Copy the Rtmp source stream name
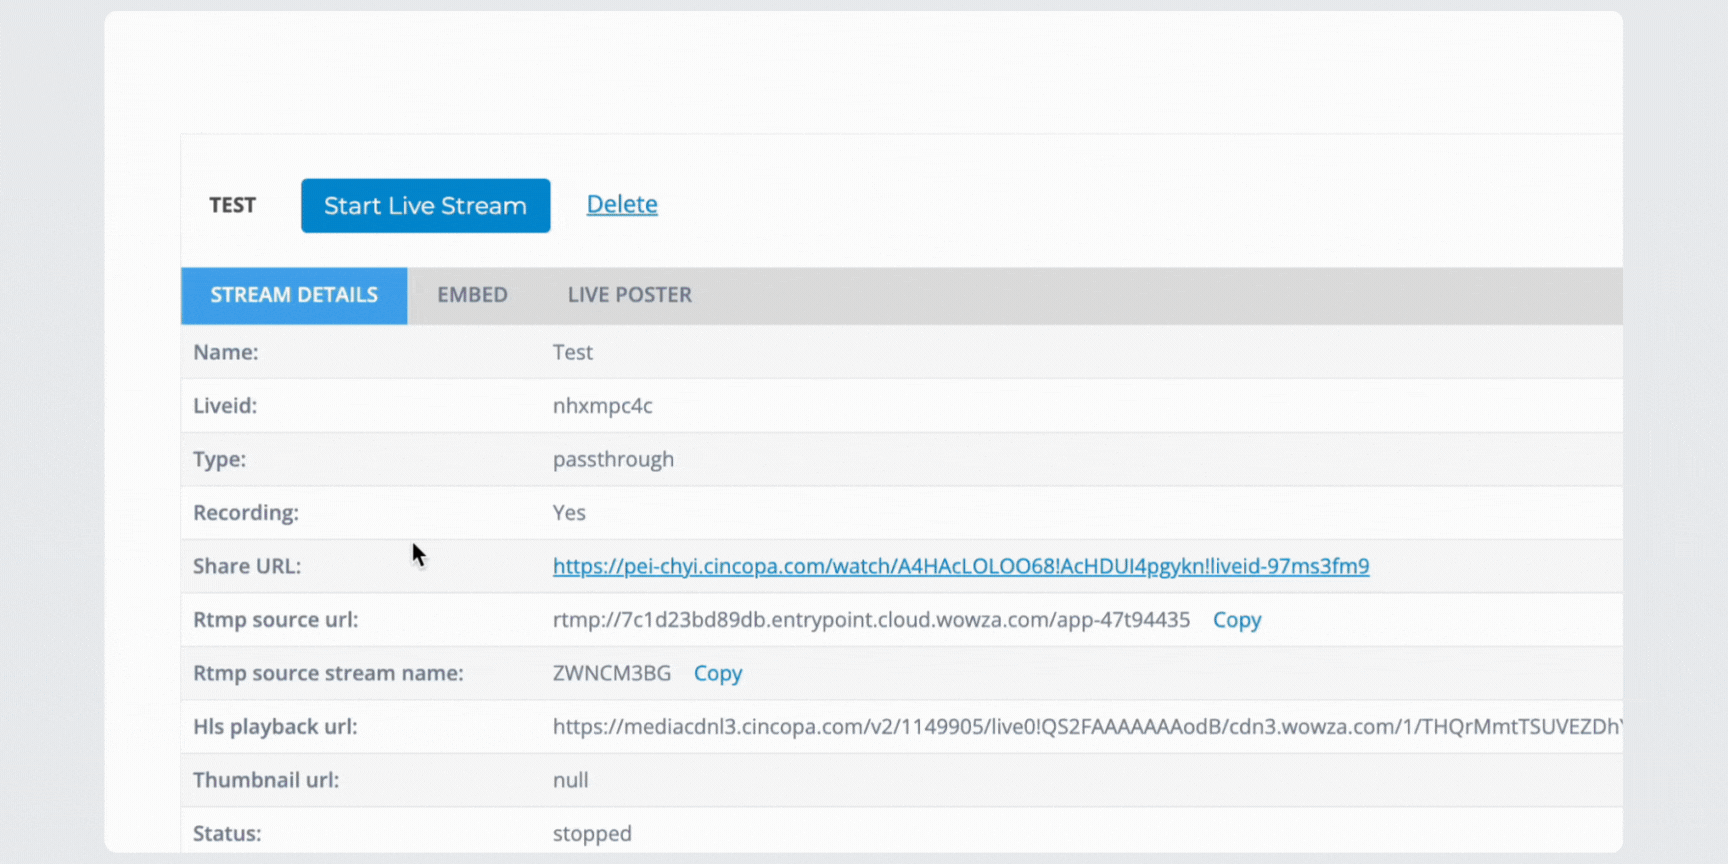 click(717, 673)
